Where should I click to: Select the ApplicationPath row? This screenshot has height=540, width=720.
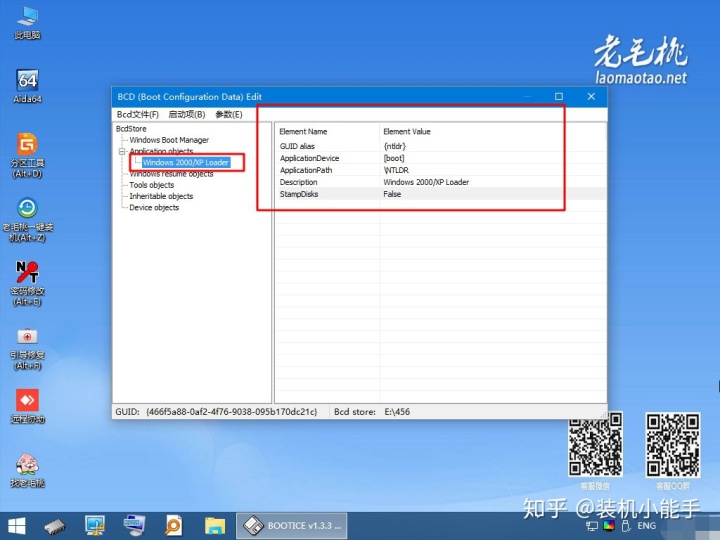click(441, 170)
